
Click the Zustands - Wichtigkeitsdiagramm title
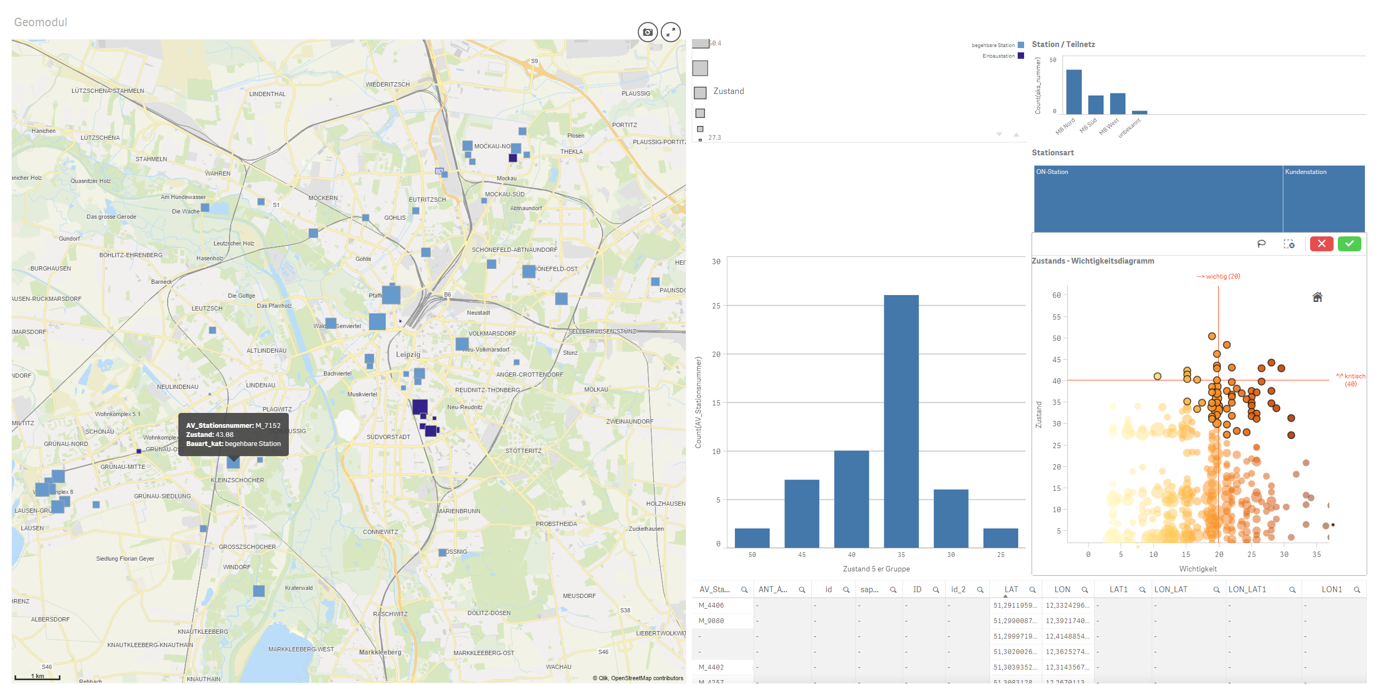[1093, 261]
